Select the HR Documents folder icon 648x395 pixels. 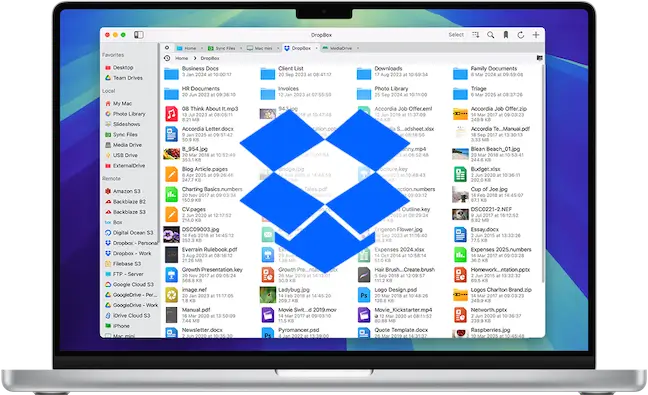[x=171, y=94]
